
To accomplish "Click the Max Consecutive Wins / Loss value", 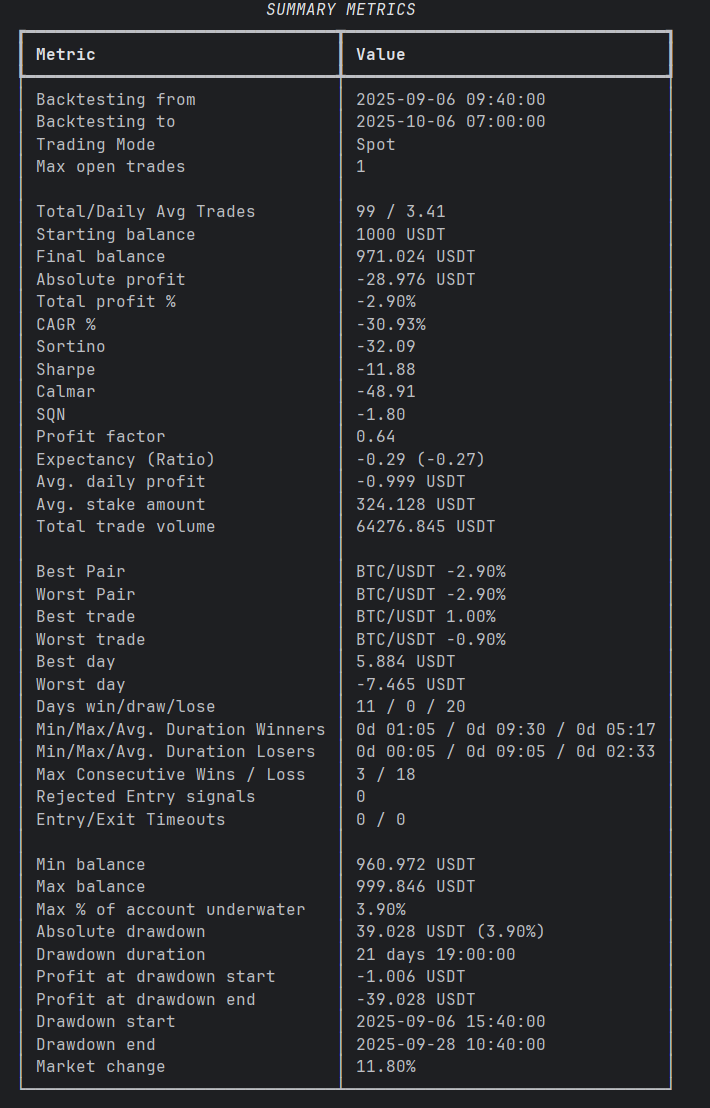I will tap(386, 774).
